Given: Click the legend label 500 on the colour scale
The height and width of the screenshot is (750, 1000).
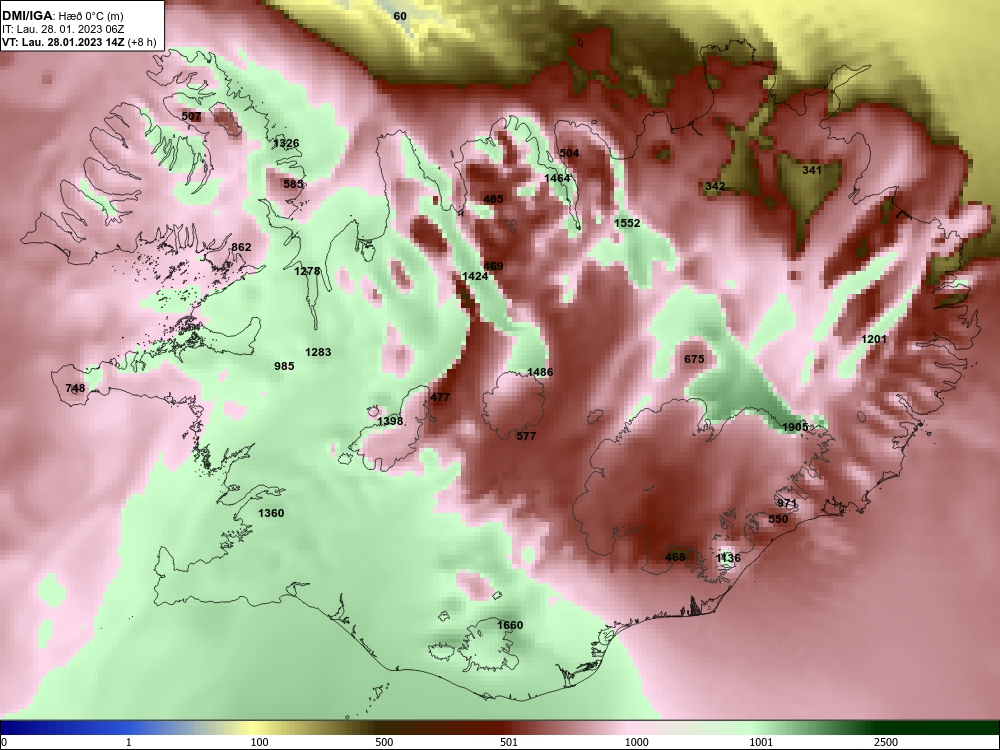Looking at the screenshot, I should click(384, 742).
